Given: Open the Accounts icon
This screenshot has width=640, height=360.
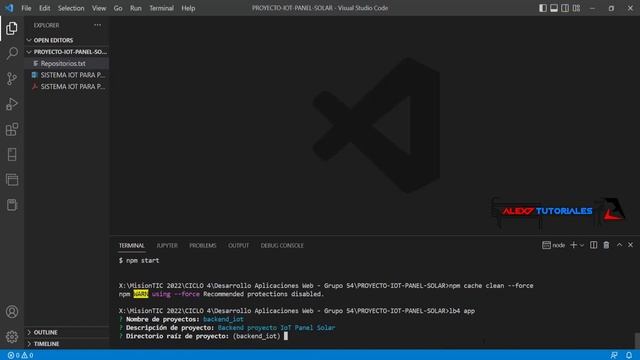Looking at the screenshot, I should pyautogui.click(x=12, y=312).
